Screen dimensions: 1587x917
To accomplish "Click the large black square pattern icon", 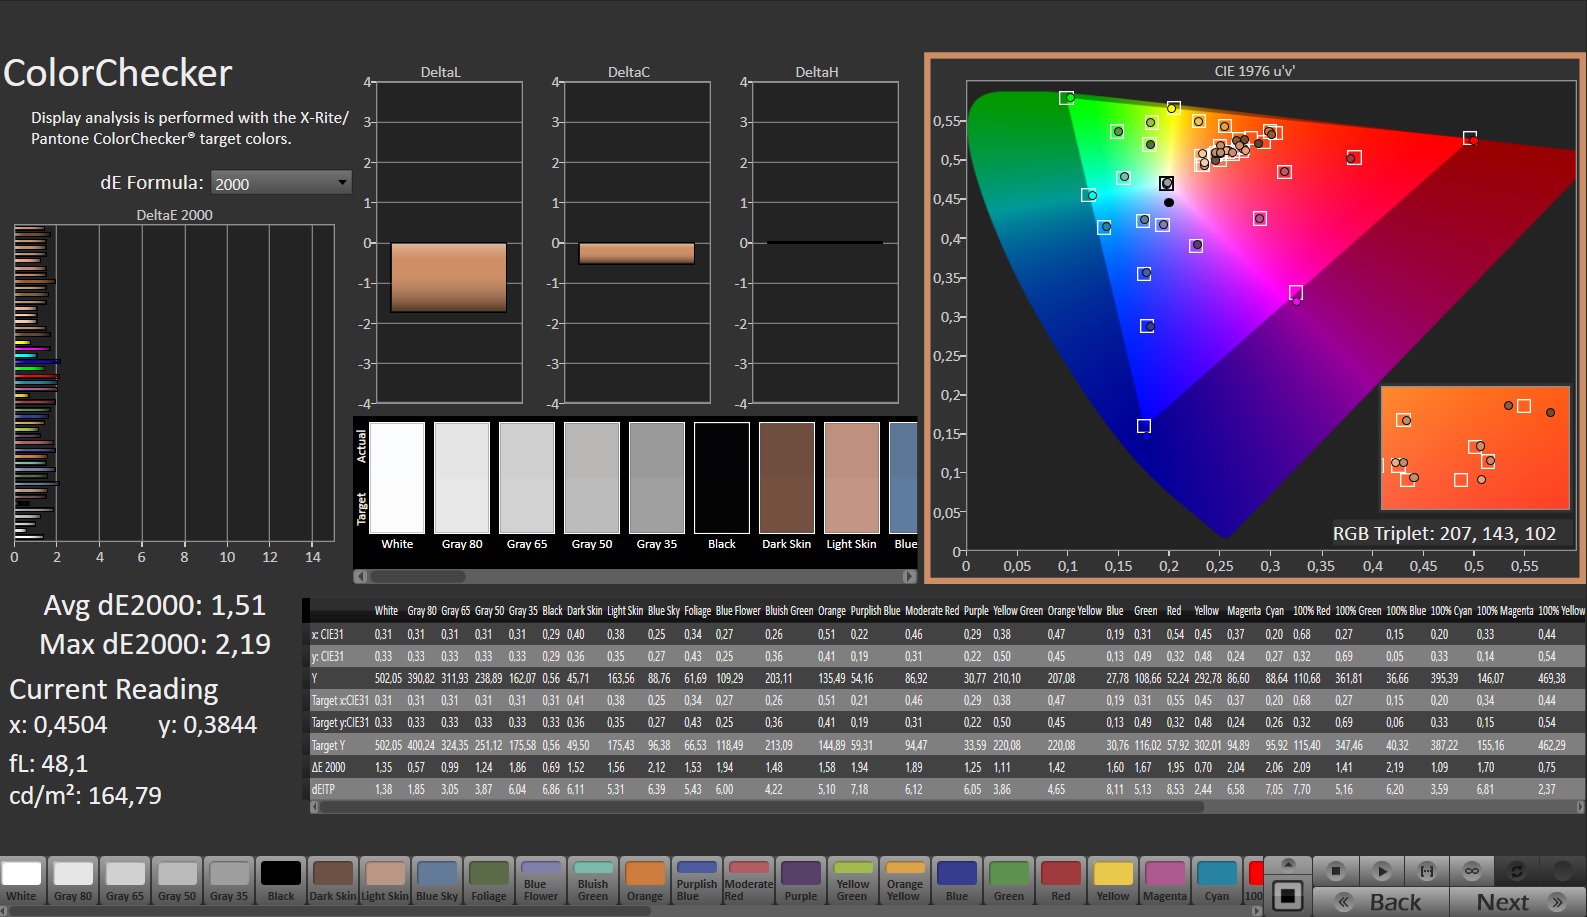I will [1288, 895].
